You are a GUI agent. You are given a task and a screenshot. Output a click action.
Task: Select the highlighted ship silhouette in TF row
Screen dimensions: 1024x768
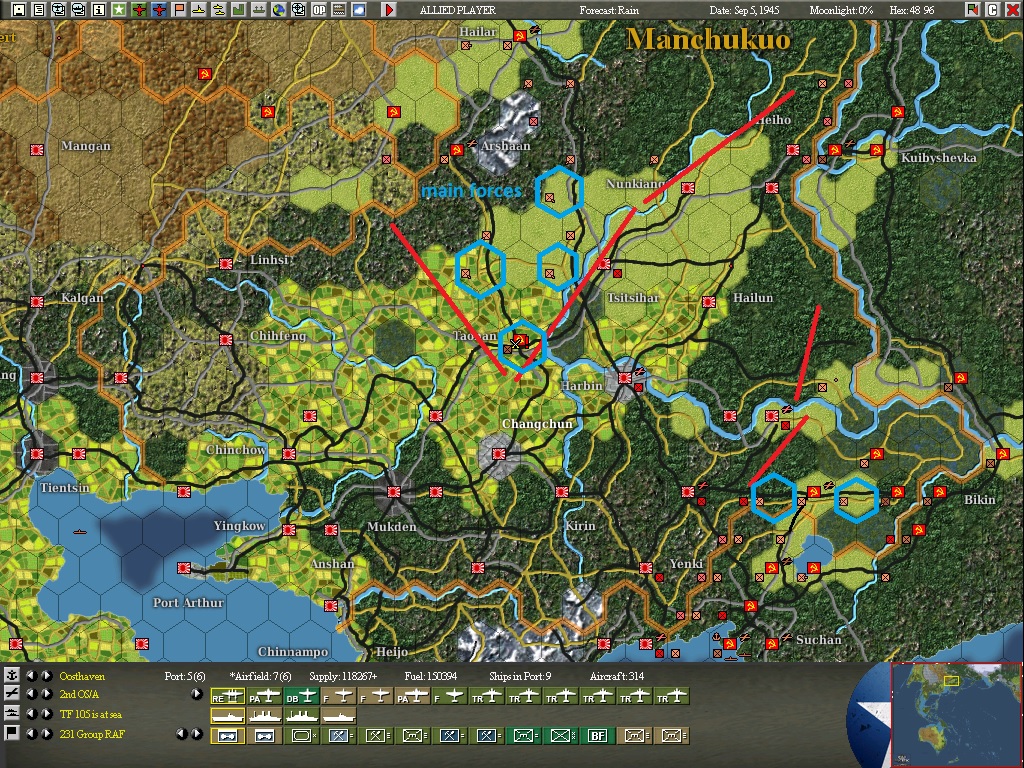click(x=228, y=716)
